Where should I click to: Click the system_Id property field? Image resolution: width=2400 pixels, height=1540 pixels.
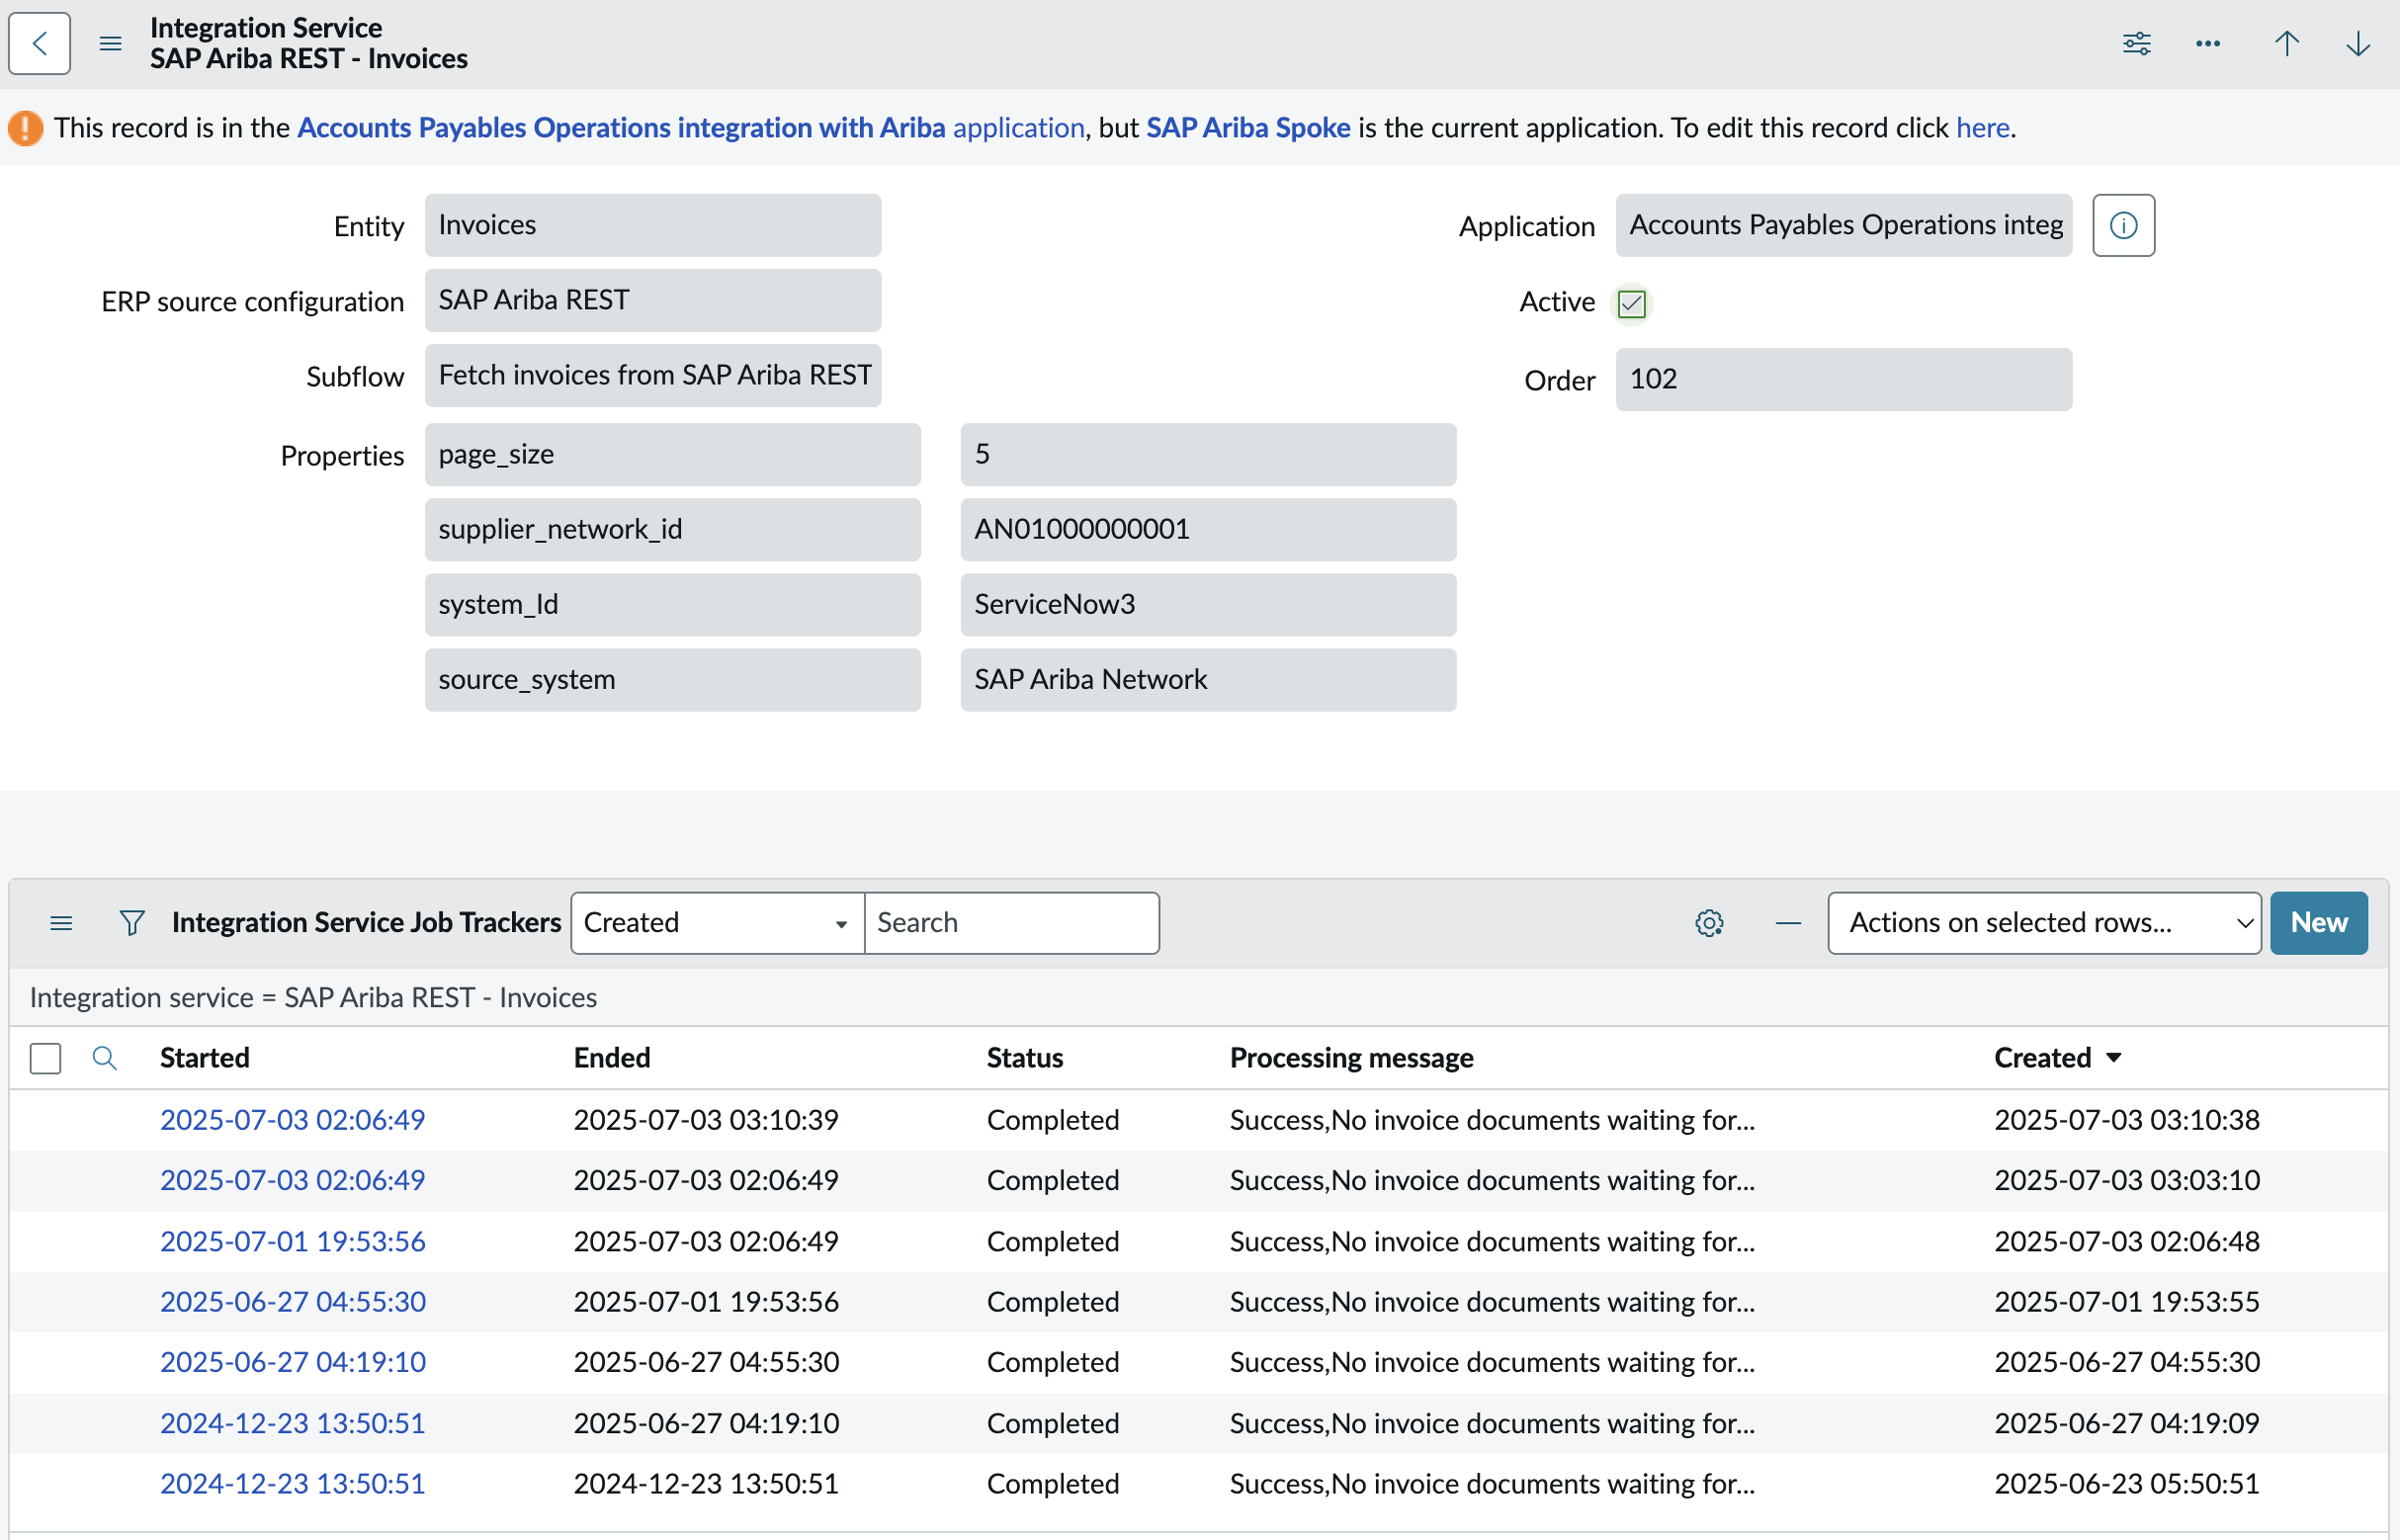(672, 604)
